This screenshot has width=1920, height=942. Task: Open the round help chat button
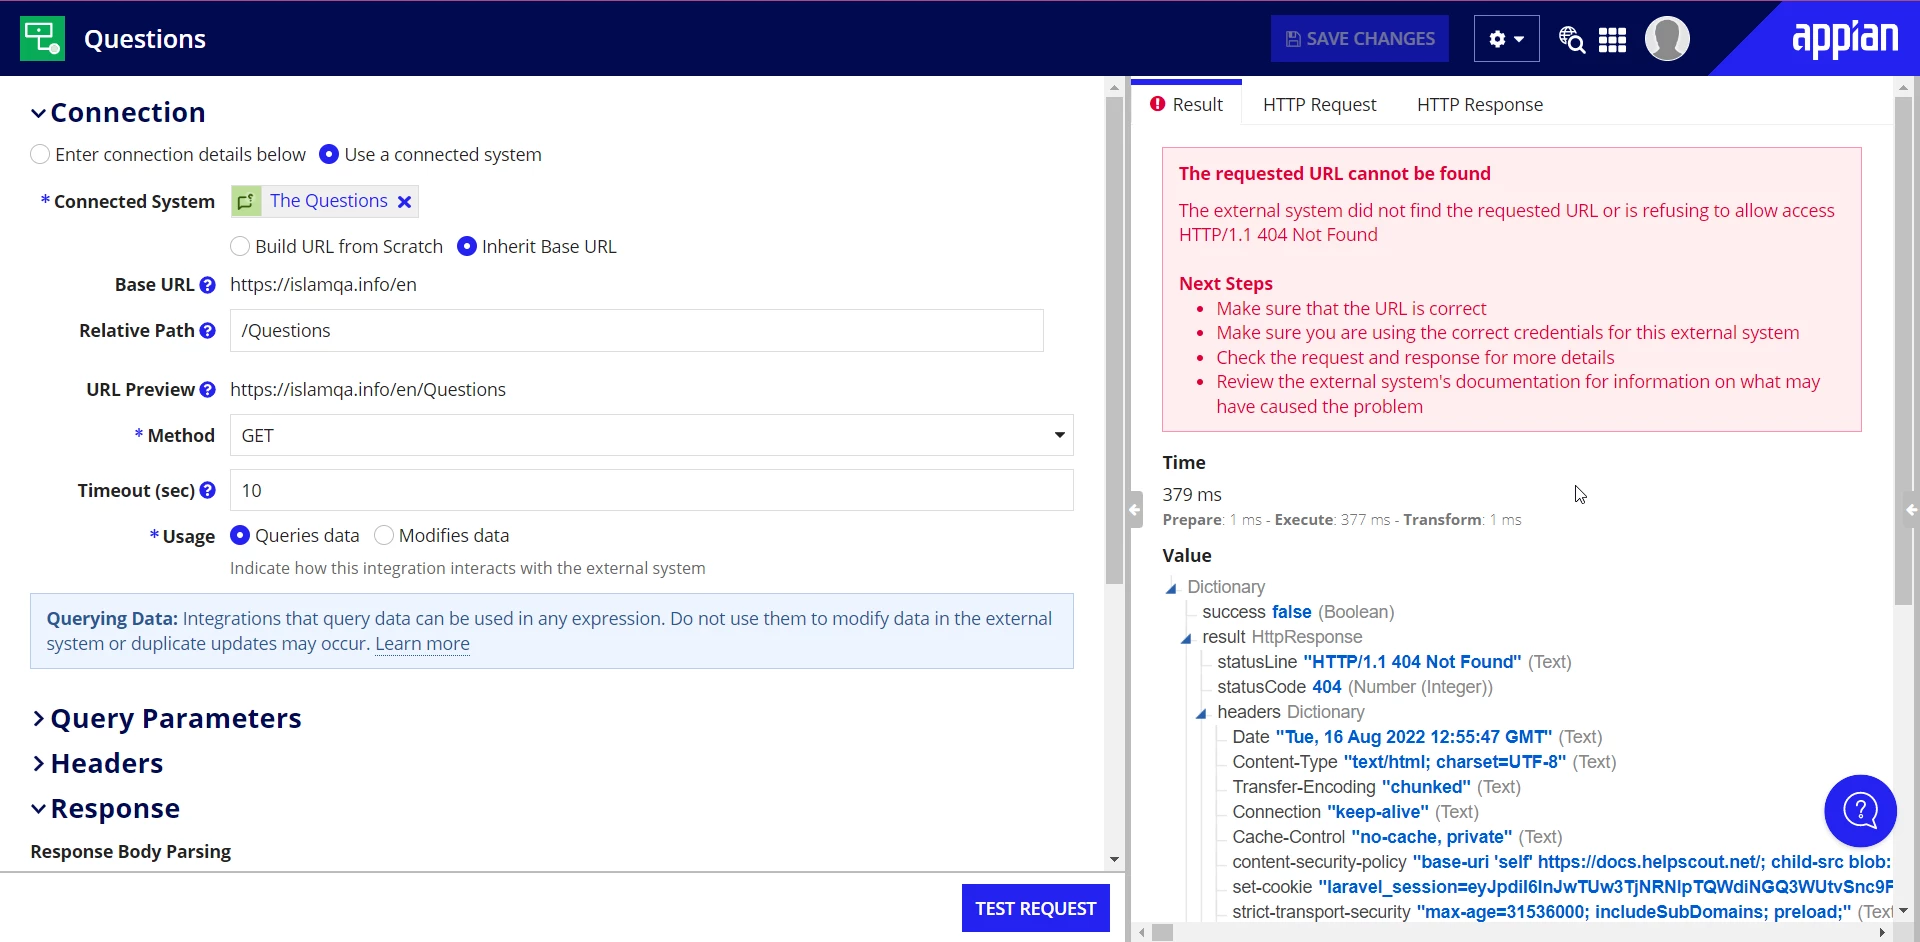tap(1860, 811)
